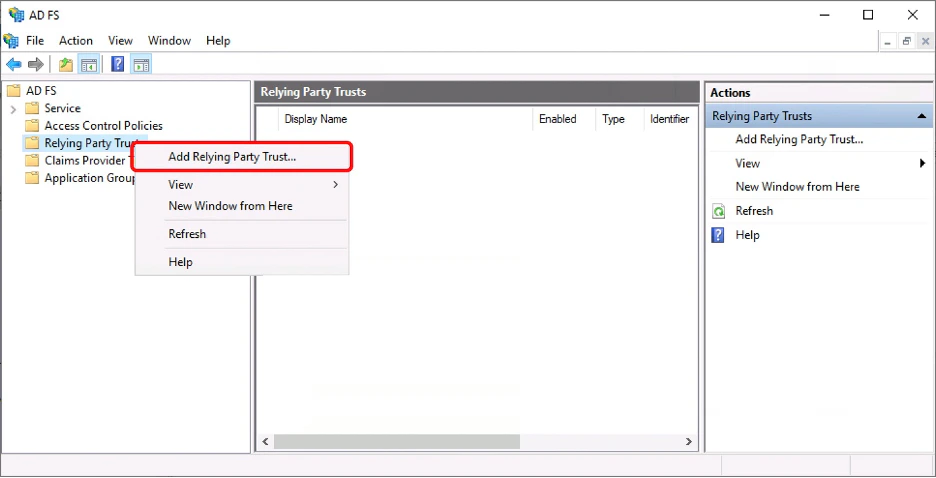
Task: Expand the Service tree node
Action: point(14,109)
